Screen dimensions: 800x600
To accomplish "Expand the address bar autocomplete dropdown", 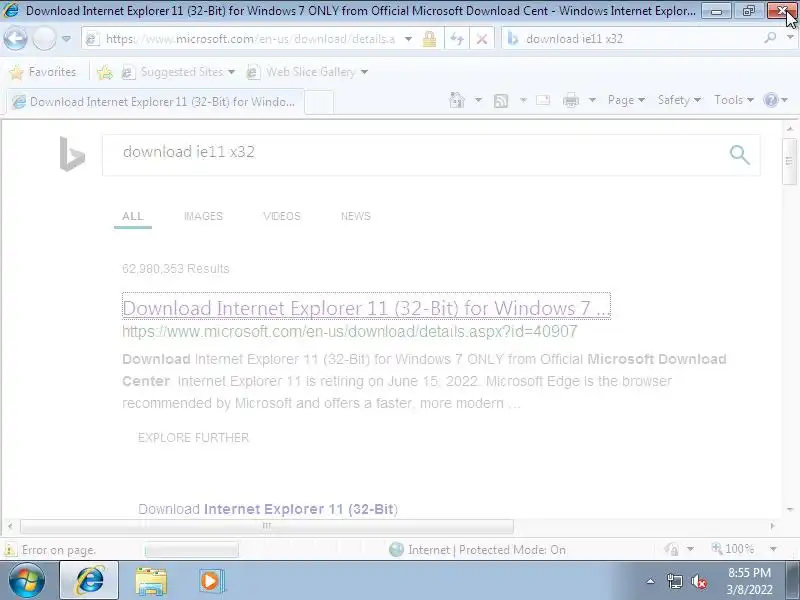I will (408, 39).
